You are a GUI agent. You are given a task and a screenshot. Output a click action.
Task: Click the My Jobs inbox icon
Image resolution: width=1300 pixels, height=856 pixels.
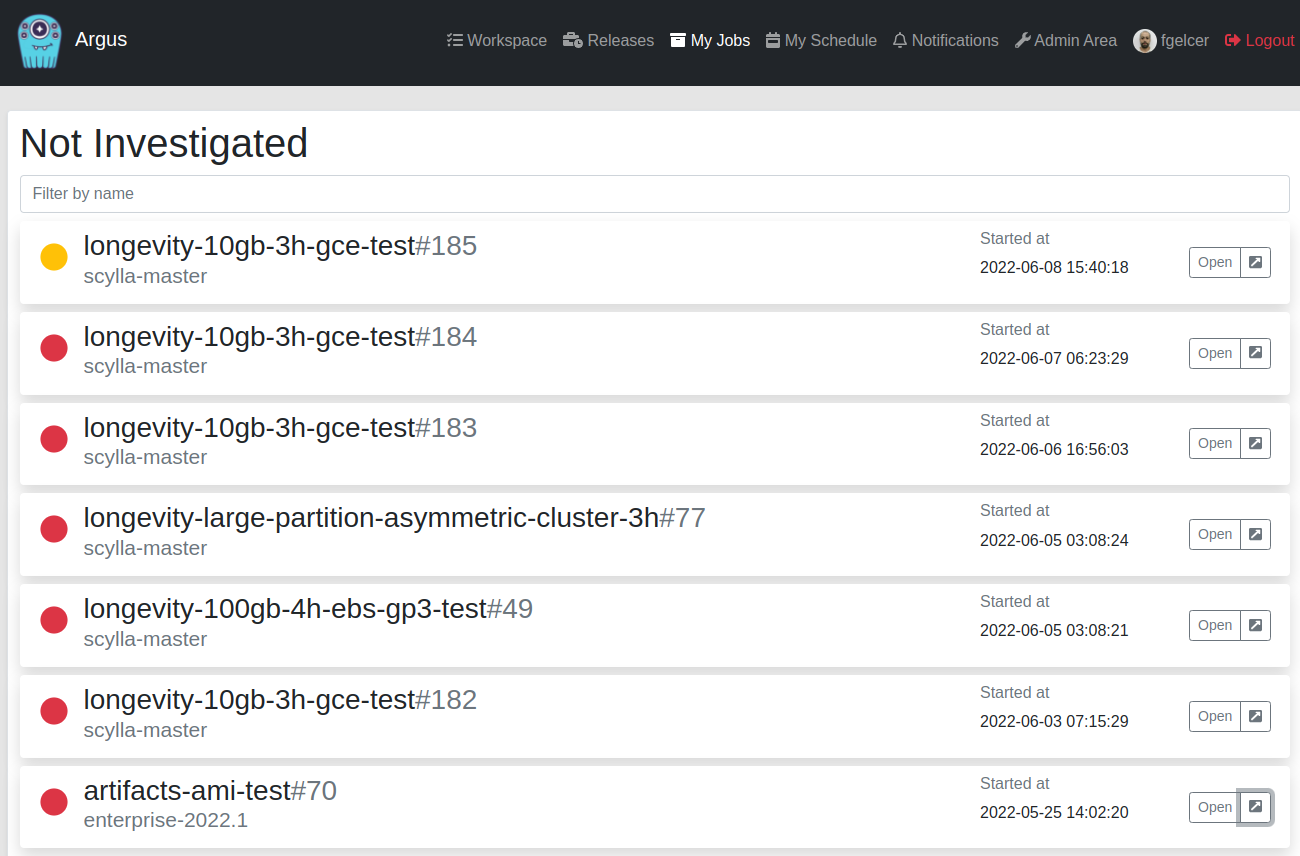[x=677, y=40]
